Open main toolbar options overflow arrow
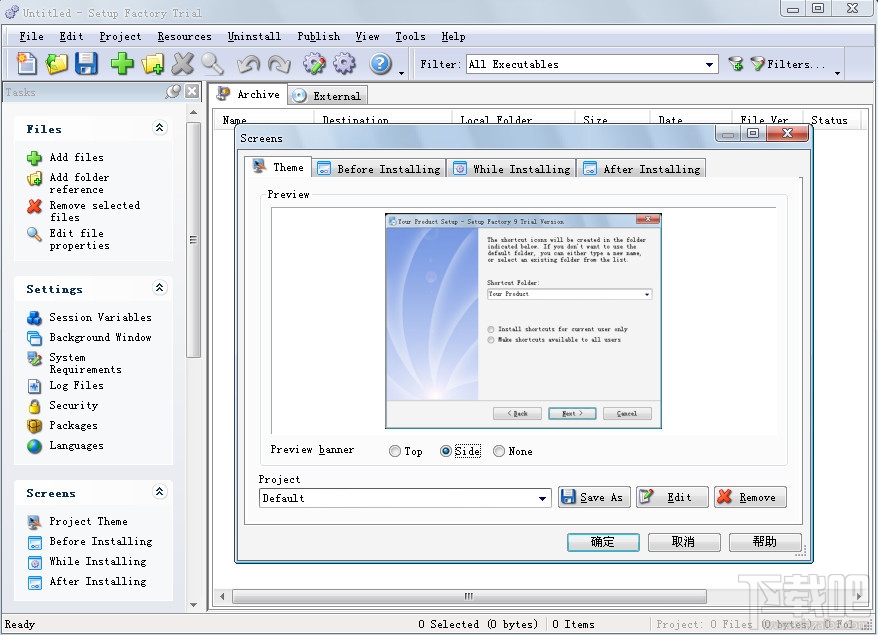 401,73
